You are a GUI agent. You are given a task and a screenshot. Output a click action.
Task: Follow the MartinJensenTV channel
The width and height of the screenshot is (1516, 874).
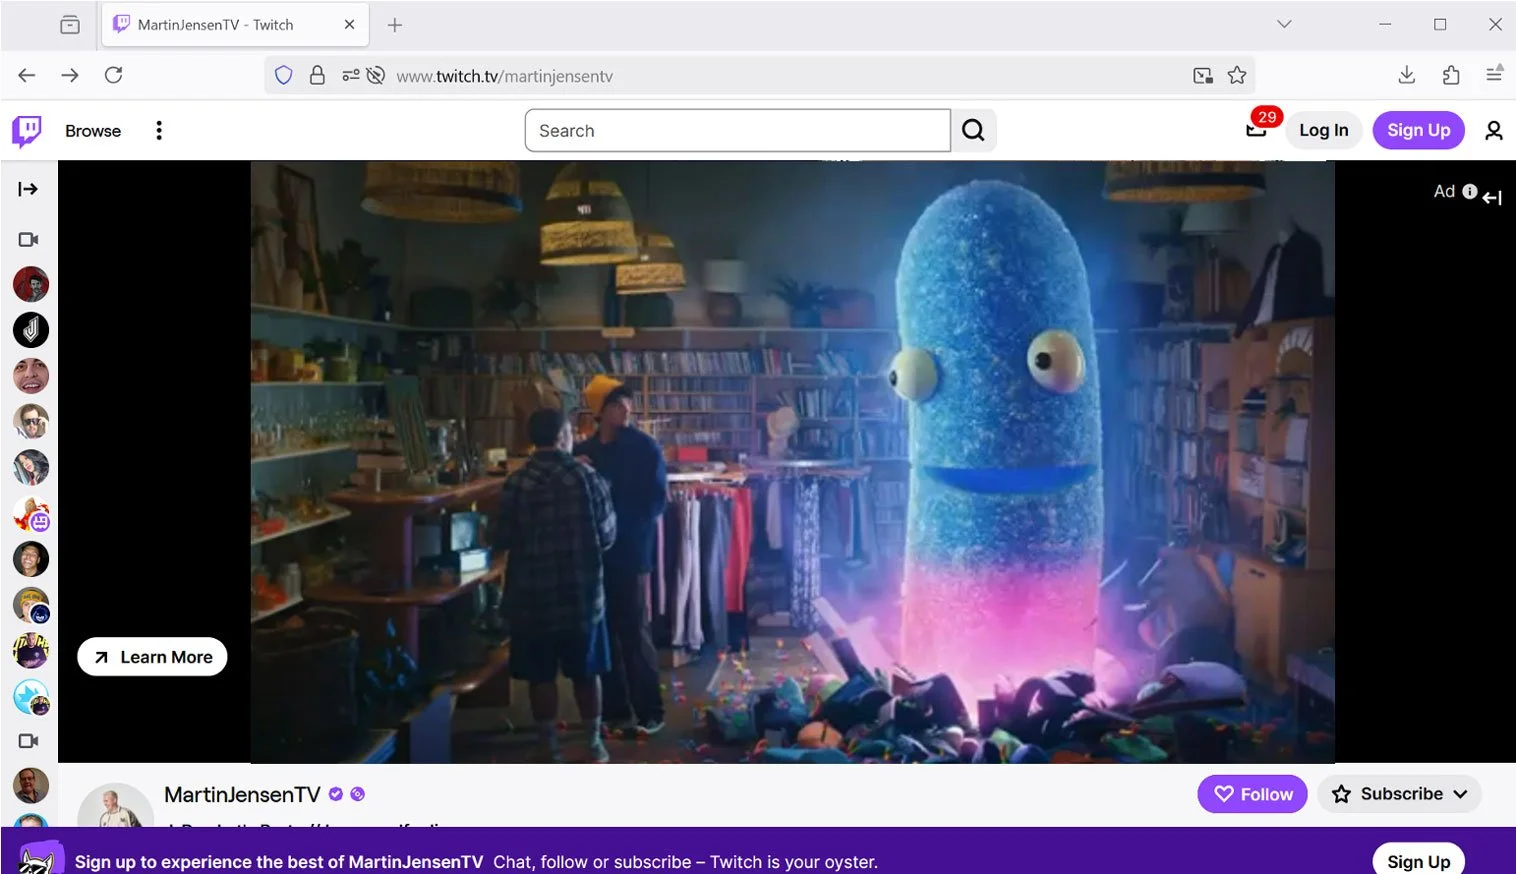1253,794
